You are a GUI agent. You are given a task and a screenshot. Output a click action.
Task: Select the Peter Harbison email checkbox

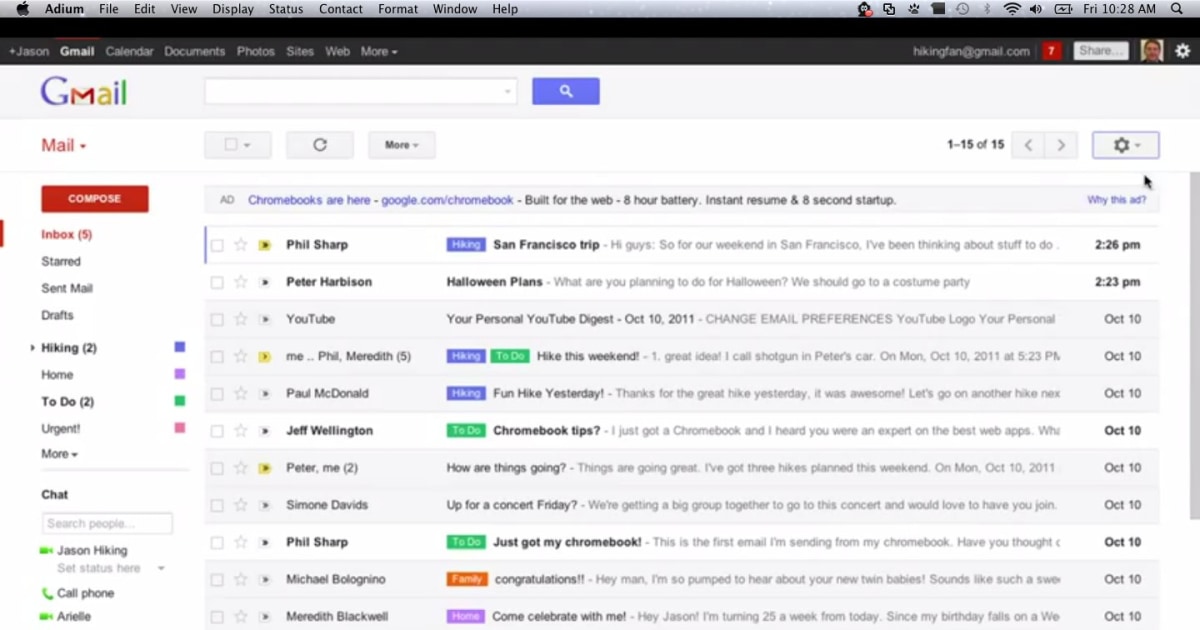point(217,282)
